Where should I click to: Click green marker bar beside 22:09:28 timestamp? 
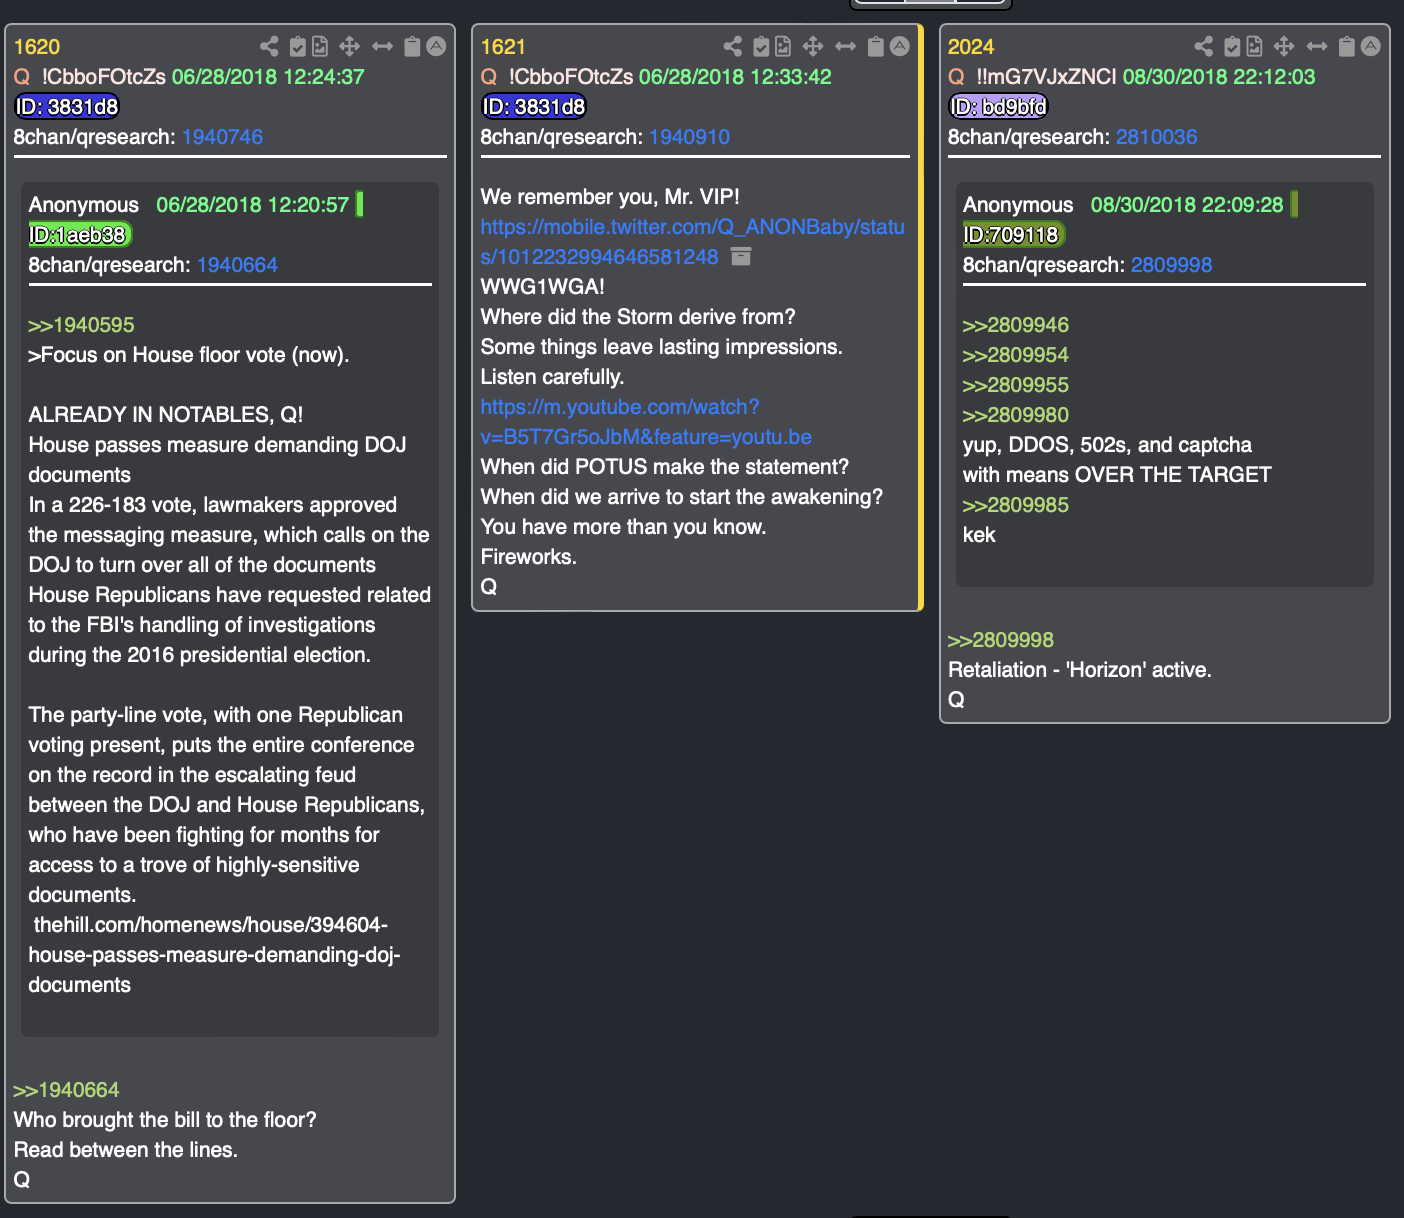point(1294,204)
